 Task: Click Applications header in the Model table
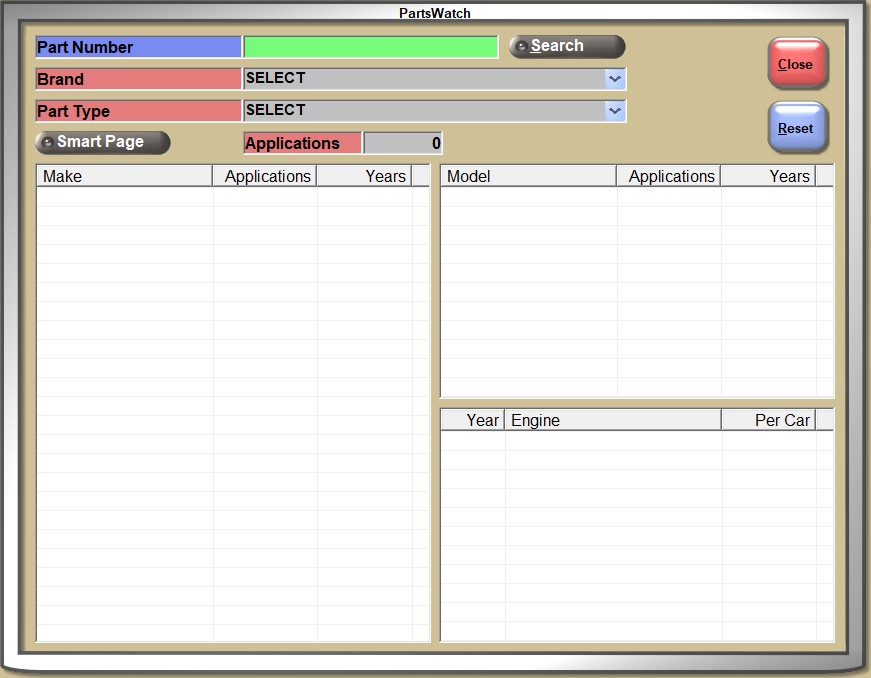pyautogui.click(x=669, y=176)
